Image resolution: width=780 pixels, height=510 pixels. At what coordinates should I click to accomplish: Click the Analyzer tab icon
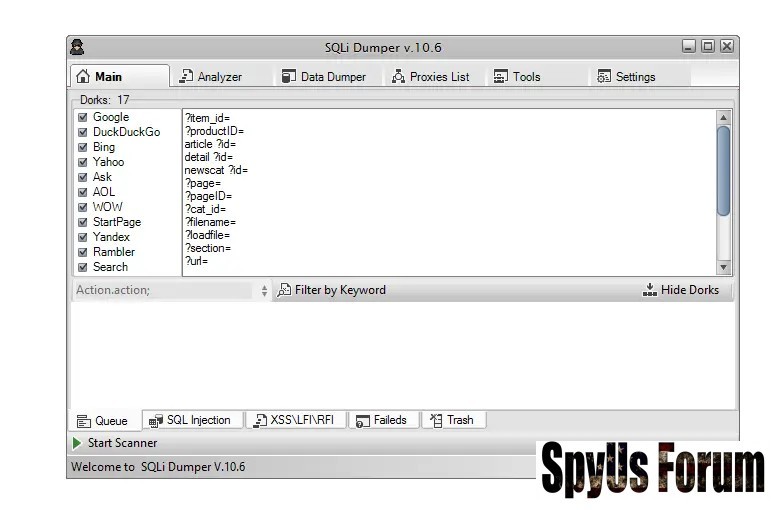[186, 77]
